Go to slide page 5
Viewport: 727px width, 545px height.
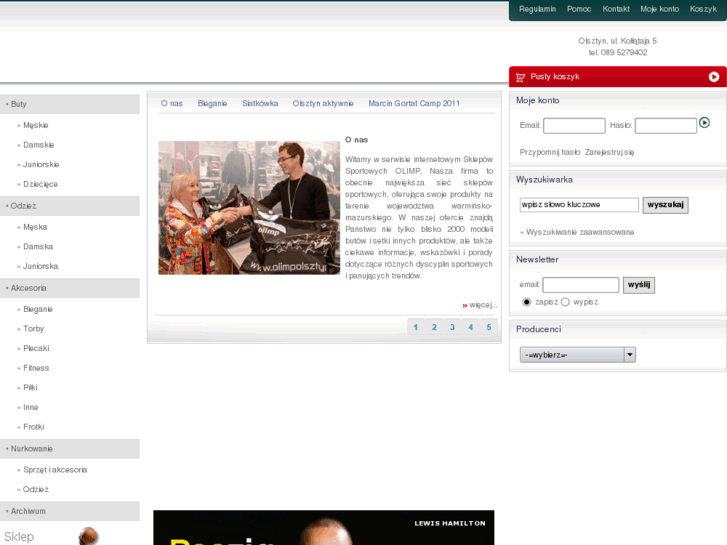coord(489,327)
